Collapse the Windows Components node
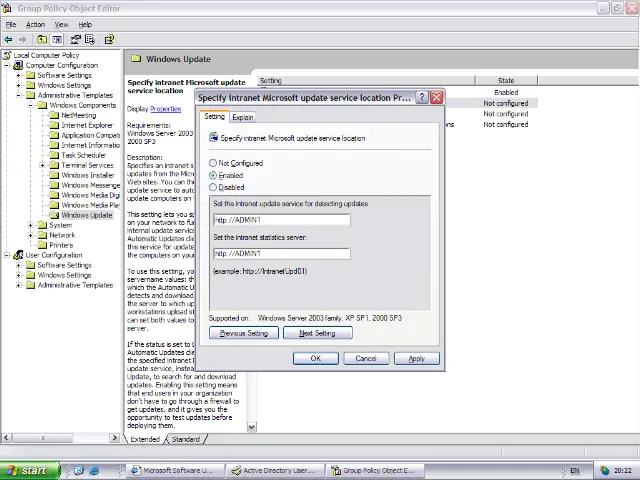The height and width of the screenshot is (480, 640). coord(31,105)
